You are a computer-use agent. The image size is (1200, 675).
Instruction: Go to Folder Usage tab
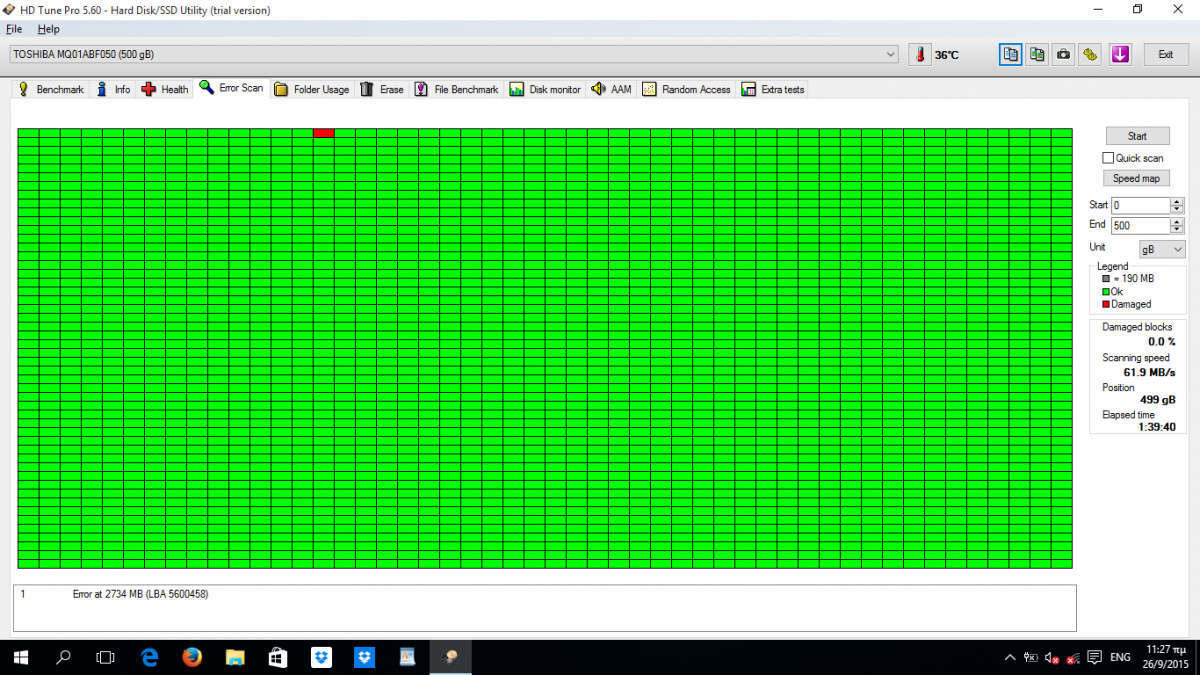pos(311,89)
